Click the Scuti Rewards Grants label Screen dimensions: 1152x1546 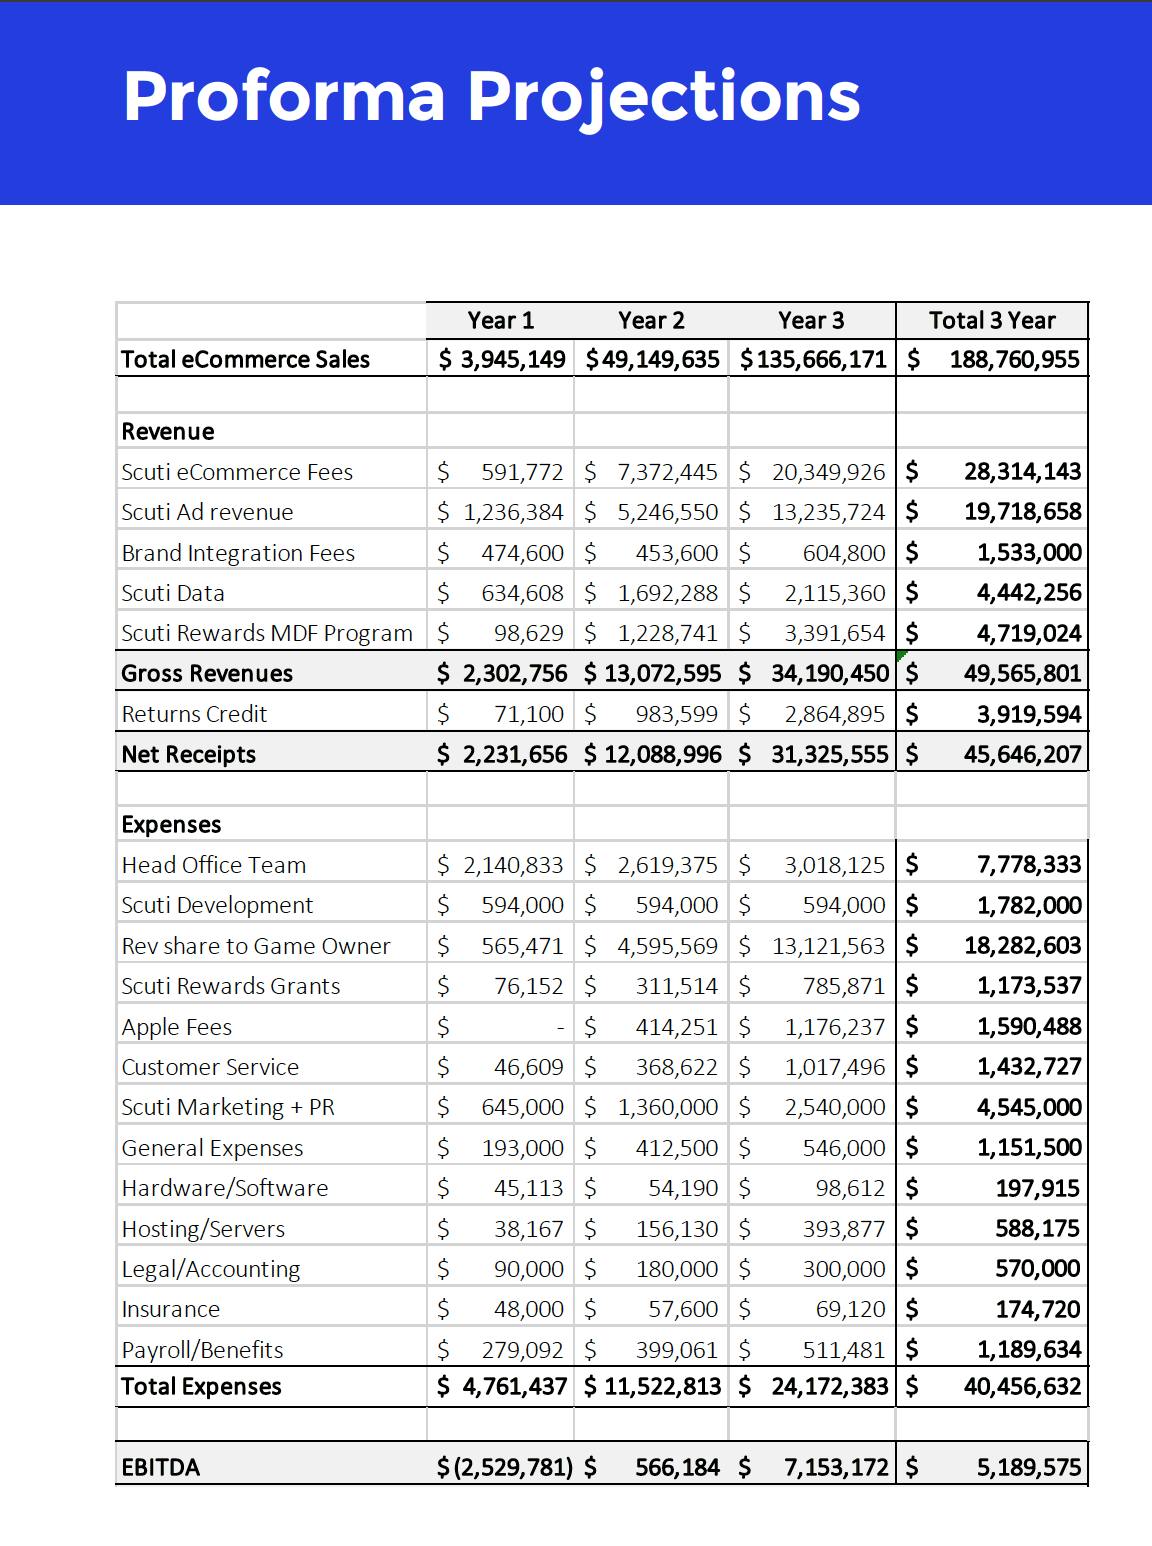coord(231,986)
